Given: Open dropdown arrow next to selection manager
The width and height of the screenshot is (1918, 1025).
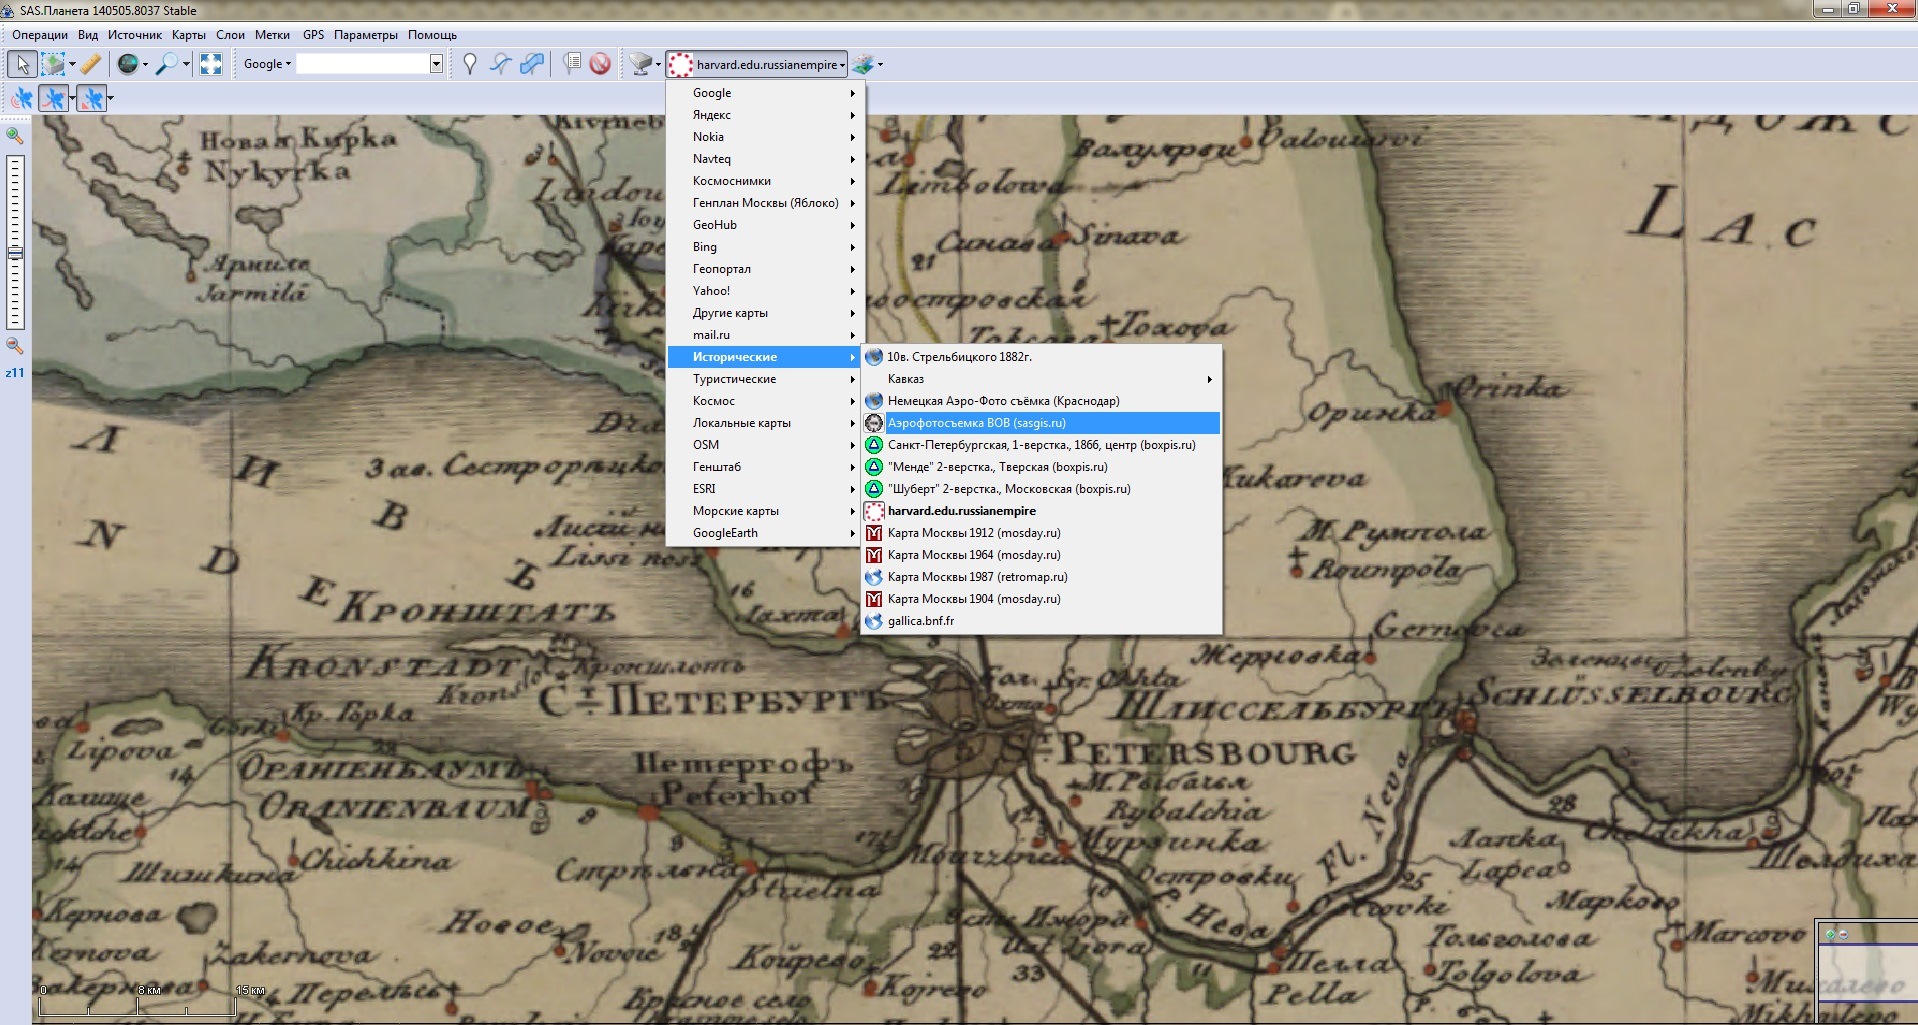Looking at the screenshot, I should pos(72,64).
